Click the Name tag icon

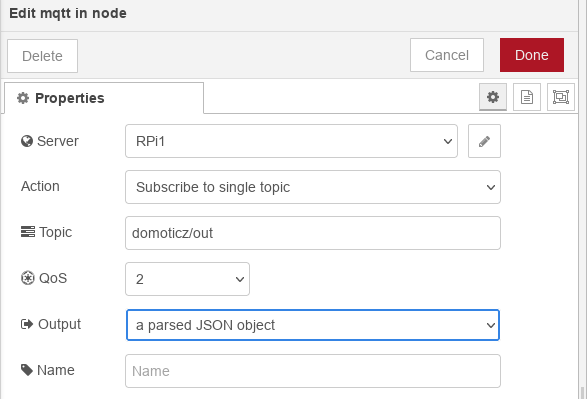pyautogui.click(x=27, y=370)
